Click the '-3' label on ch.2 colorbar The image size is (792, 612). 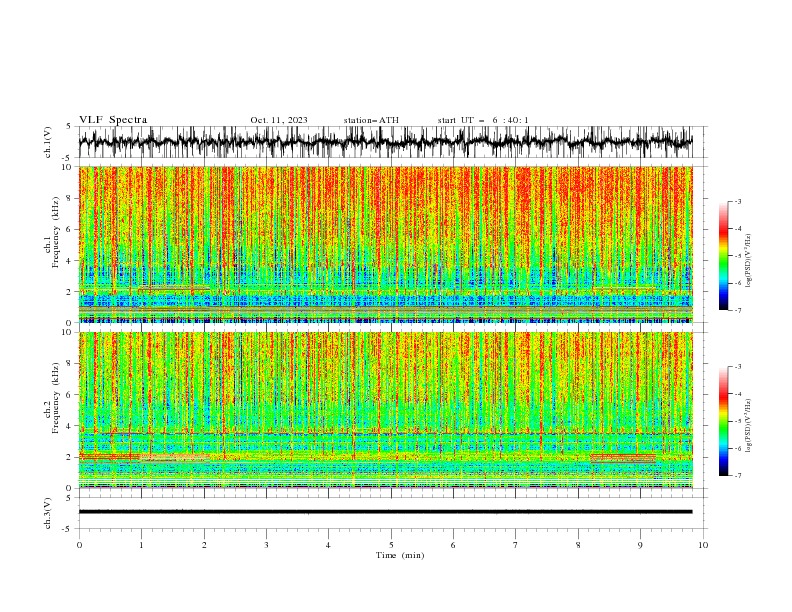click(x=737, y=367)
